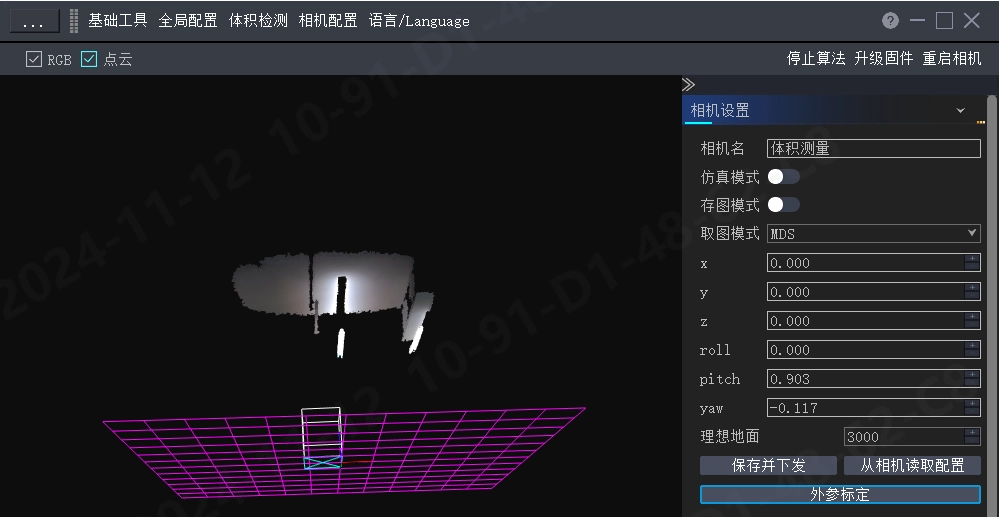This screenshot has height=517, width=999.
Task: Click the 从相机读取配置 button
Action: (912, 465)
